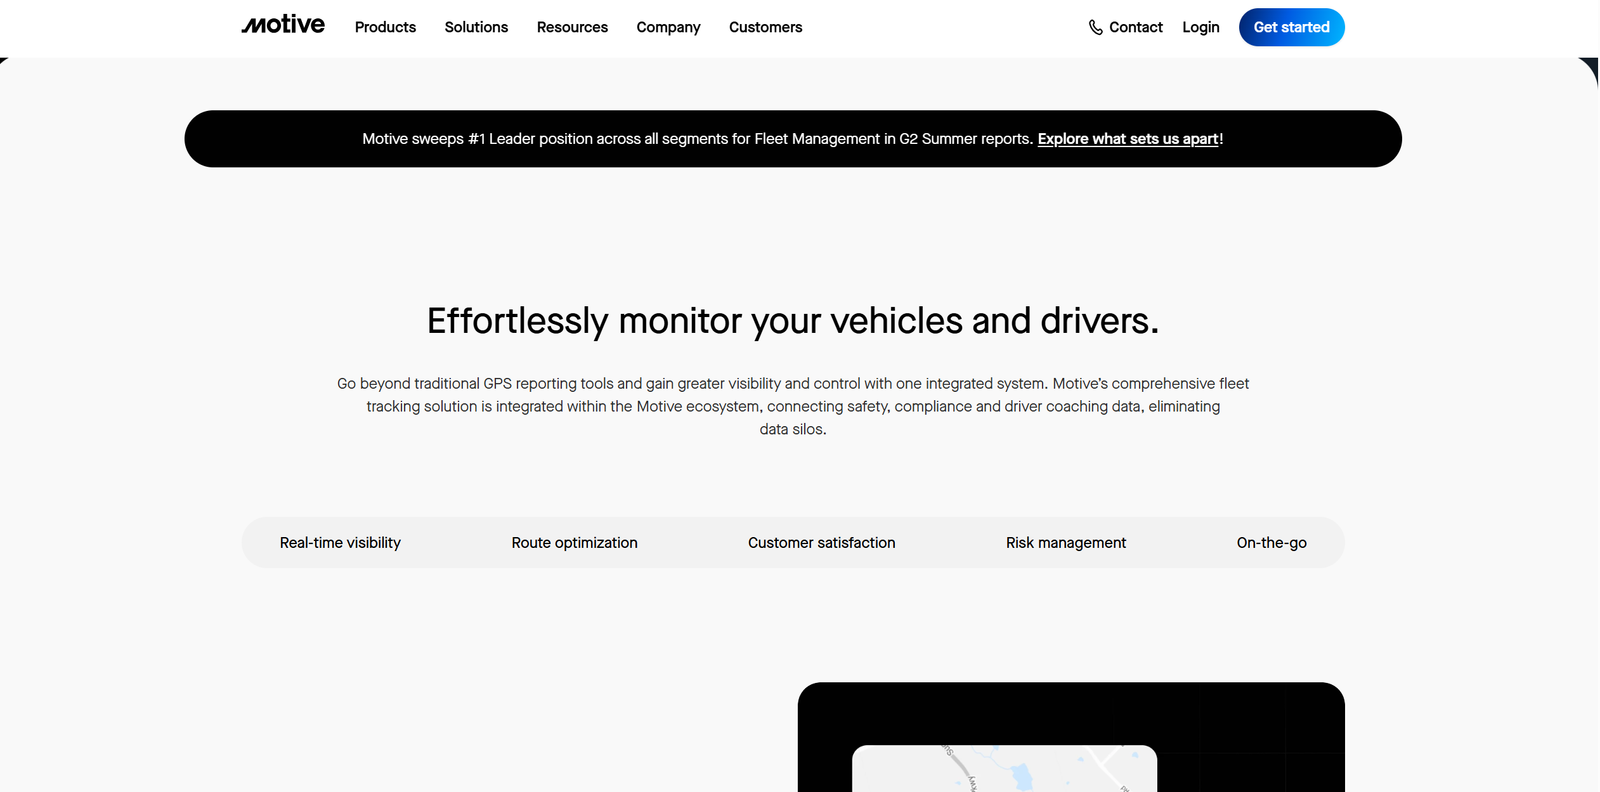Switch to the On-the-go tab

pos(1271,543)
